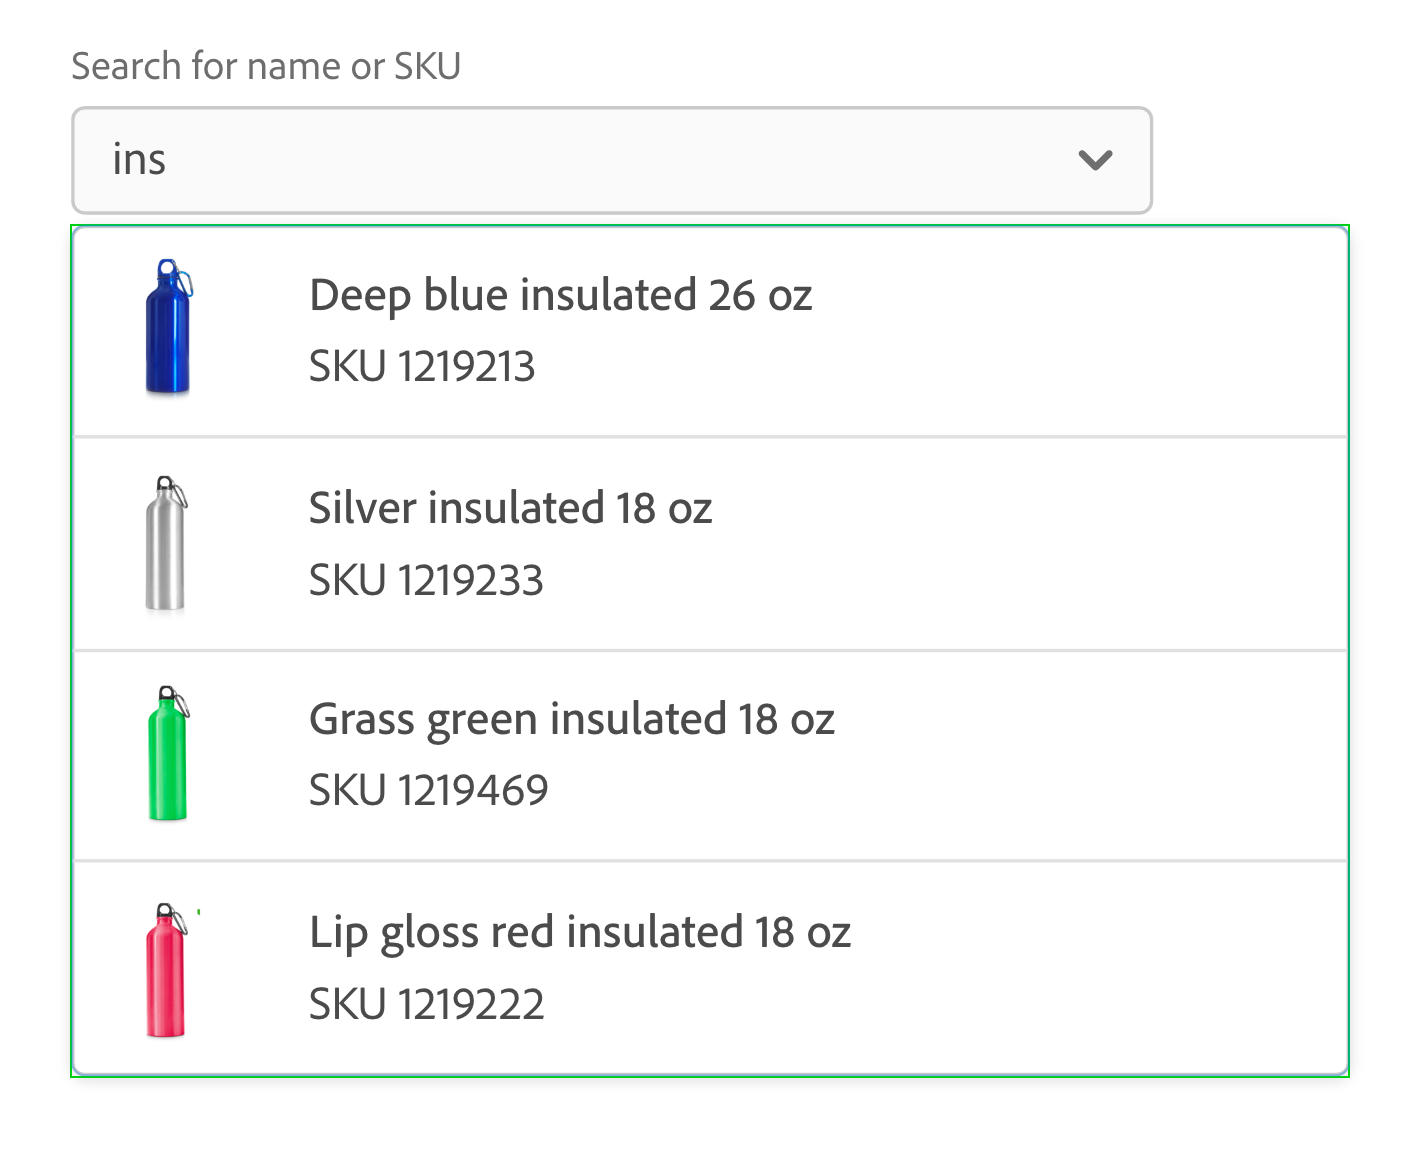Click SKU 1219233 text
The image size is (1416, 1150).
(425, 581)
